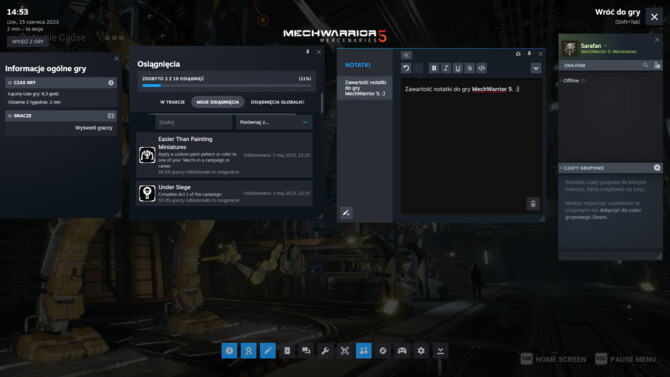Click Sarafan username status dropdown arrow

click(x=605, y=46)
